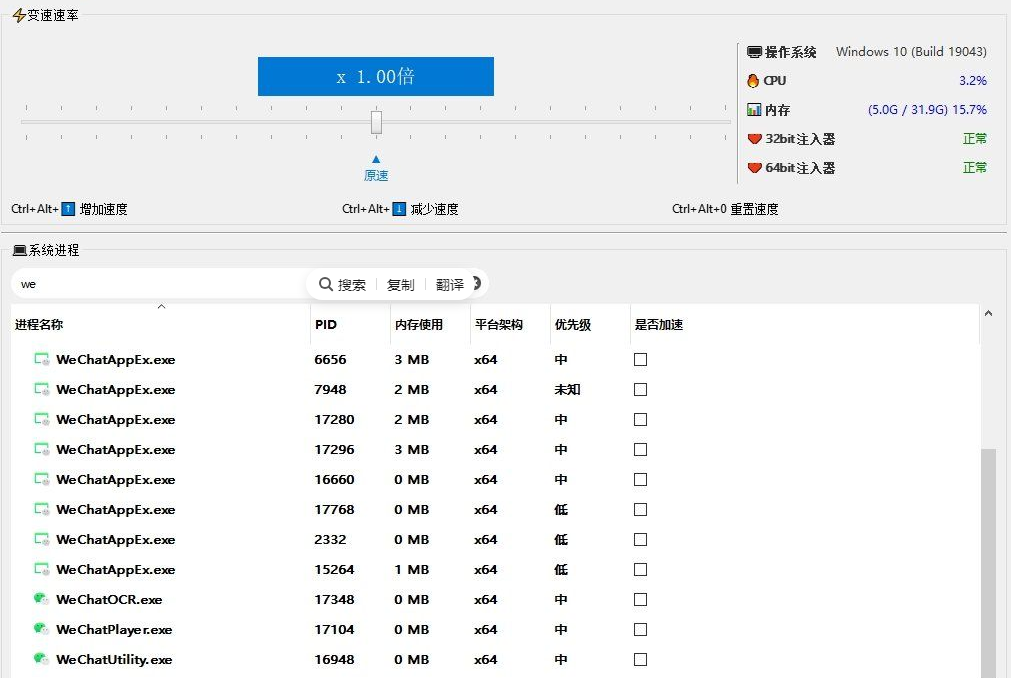Click the down-arrow key icon for 减少速度

(x=399, y=209)
